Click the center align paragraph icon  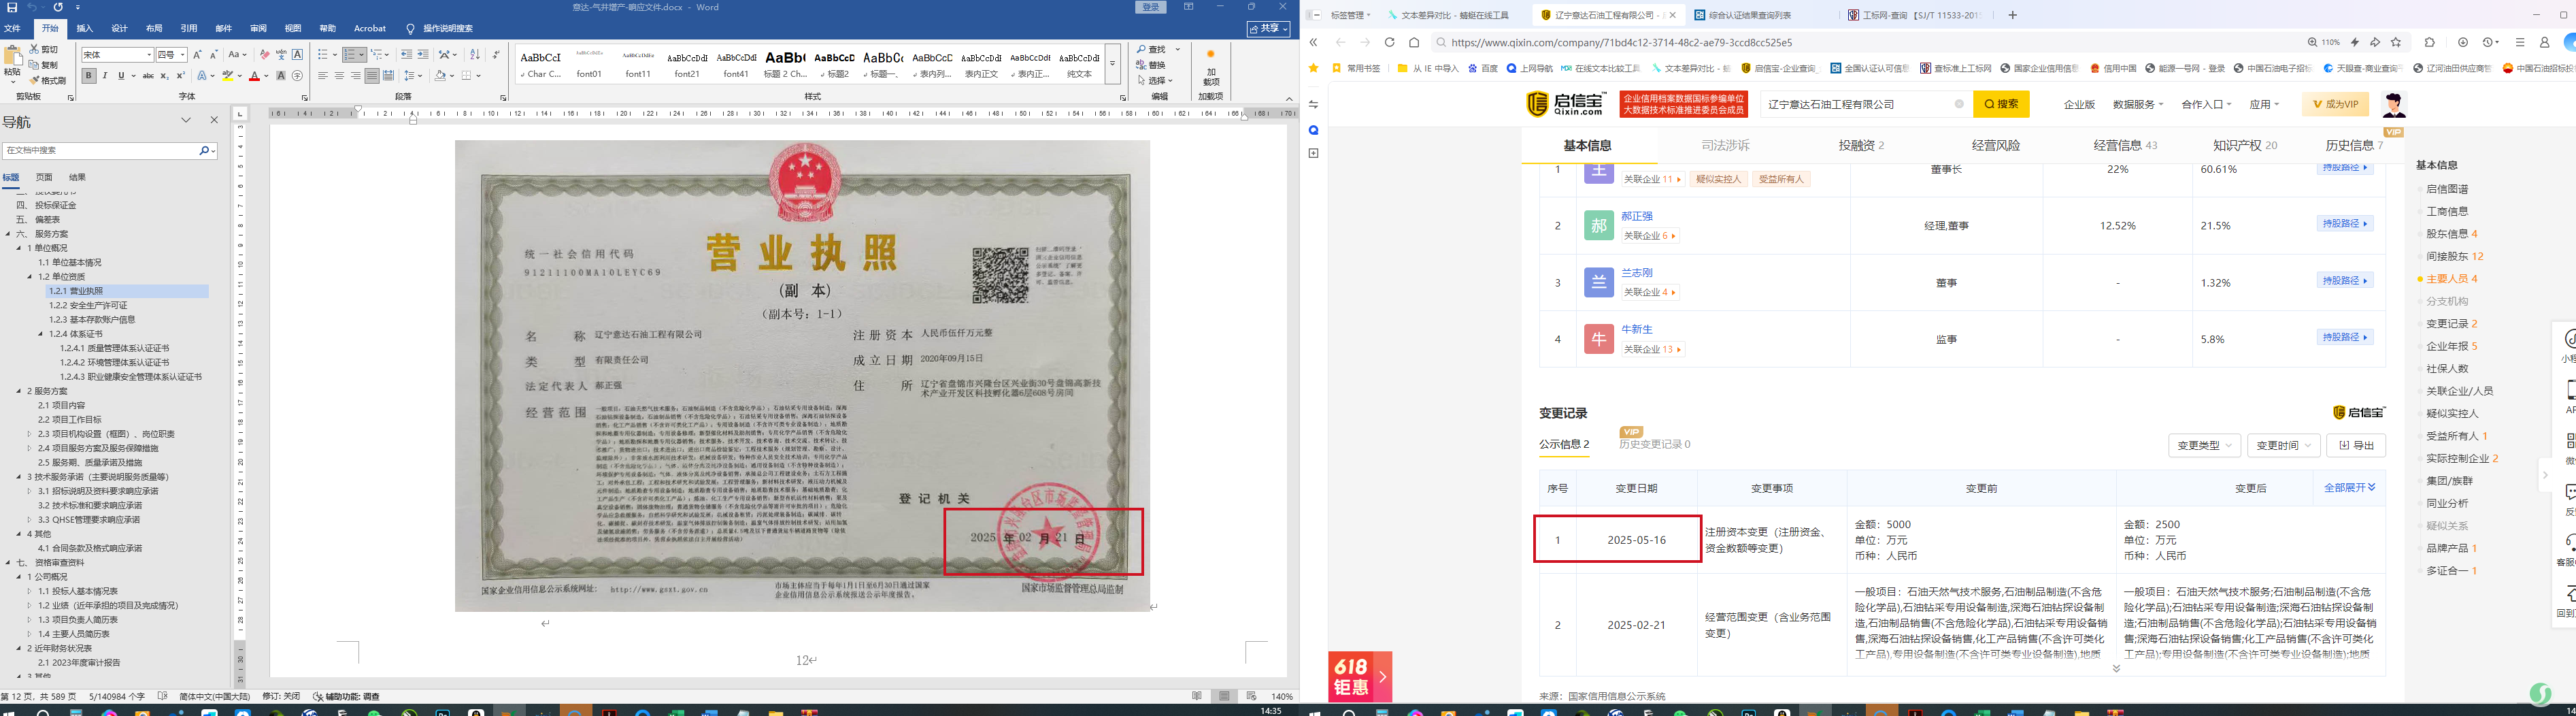click(339, 76)
